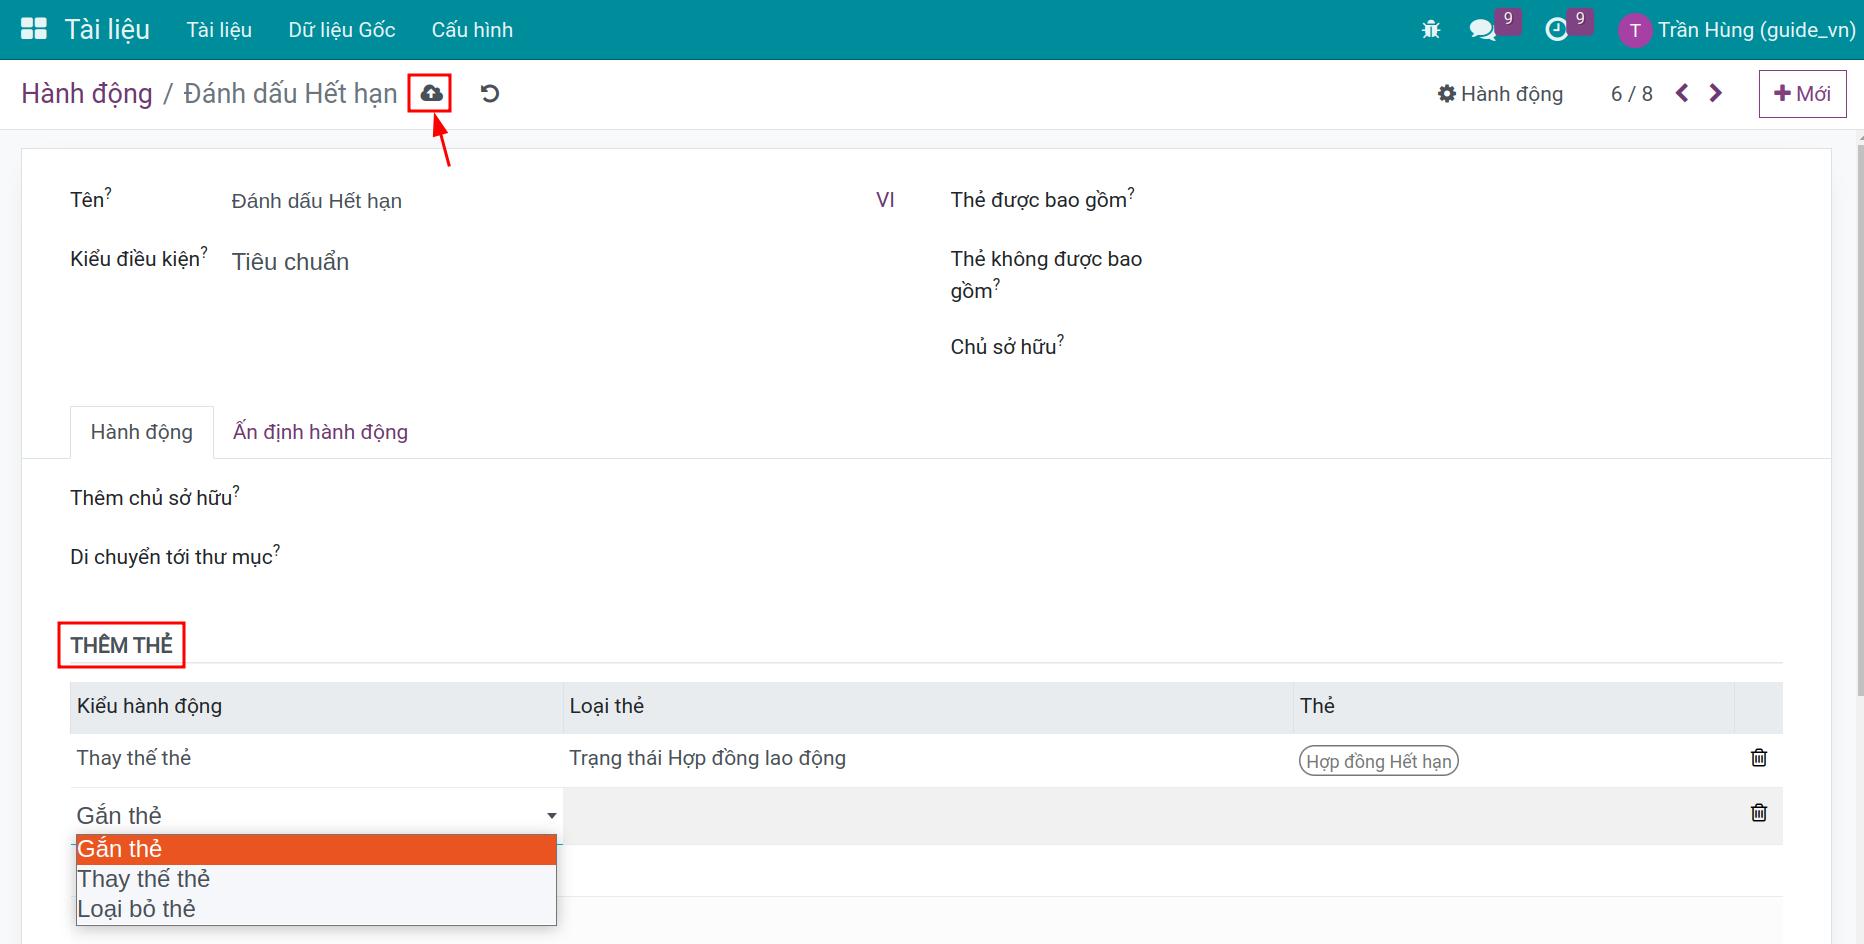Click the 'Thẻ' column header
Screen dimensions: 1864x944
click(x=1513, y=707)
